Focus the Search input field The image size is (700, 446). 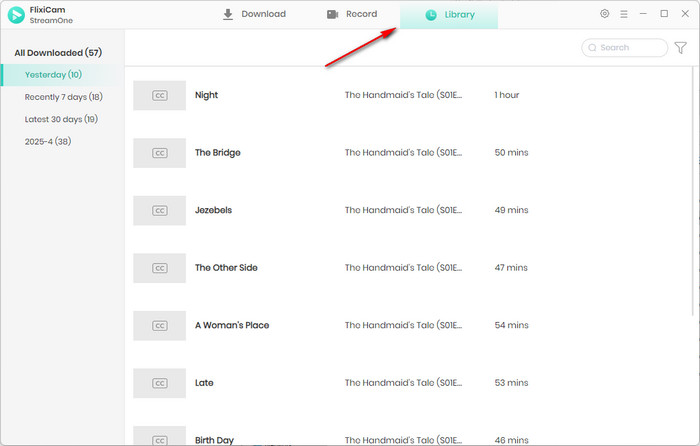[x=625, y=48]
